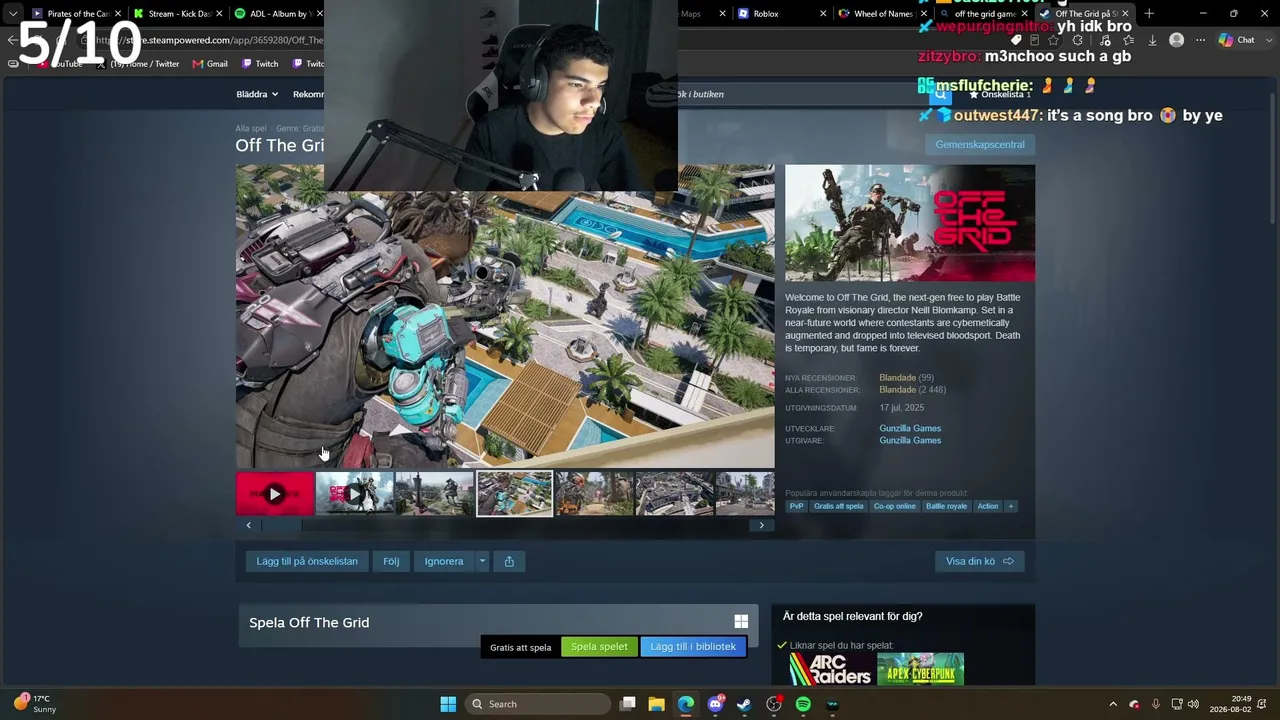Click Lägg till på önskelistan button
This screenshot has width=1280, height=720.
tap(307, 561)
